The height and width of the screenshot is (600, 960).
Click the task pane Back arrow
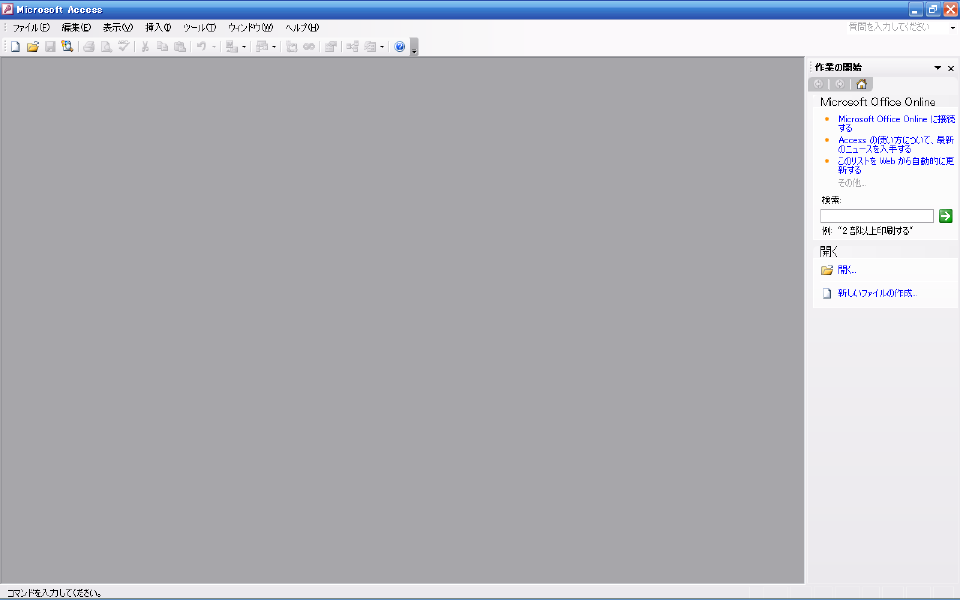[818, 84]
